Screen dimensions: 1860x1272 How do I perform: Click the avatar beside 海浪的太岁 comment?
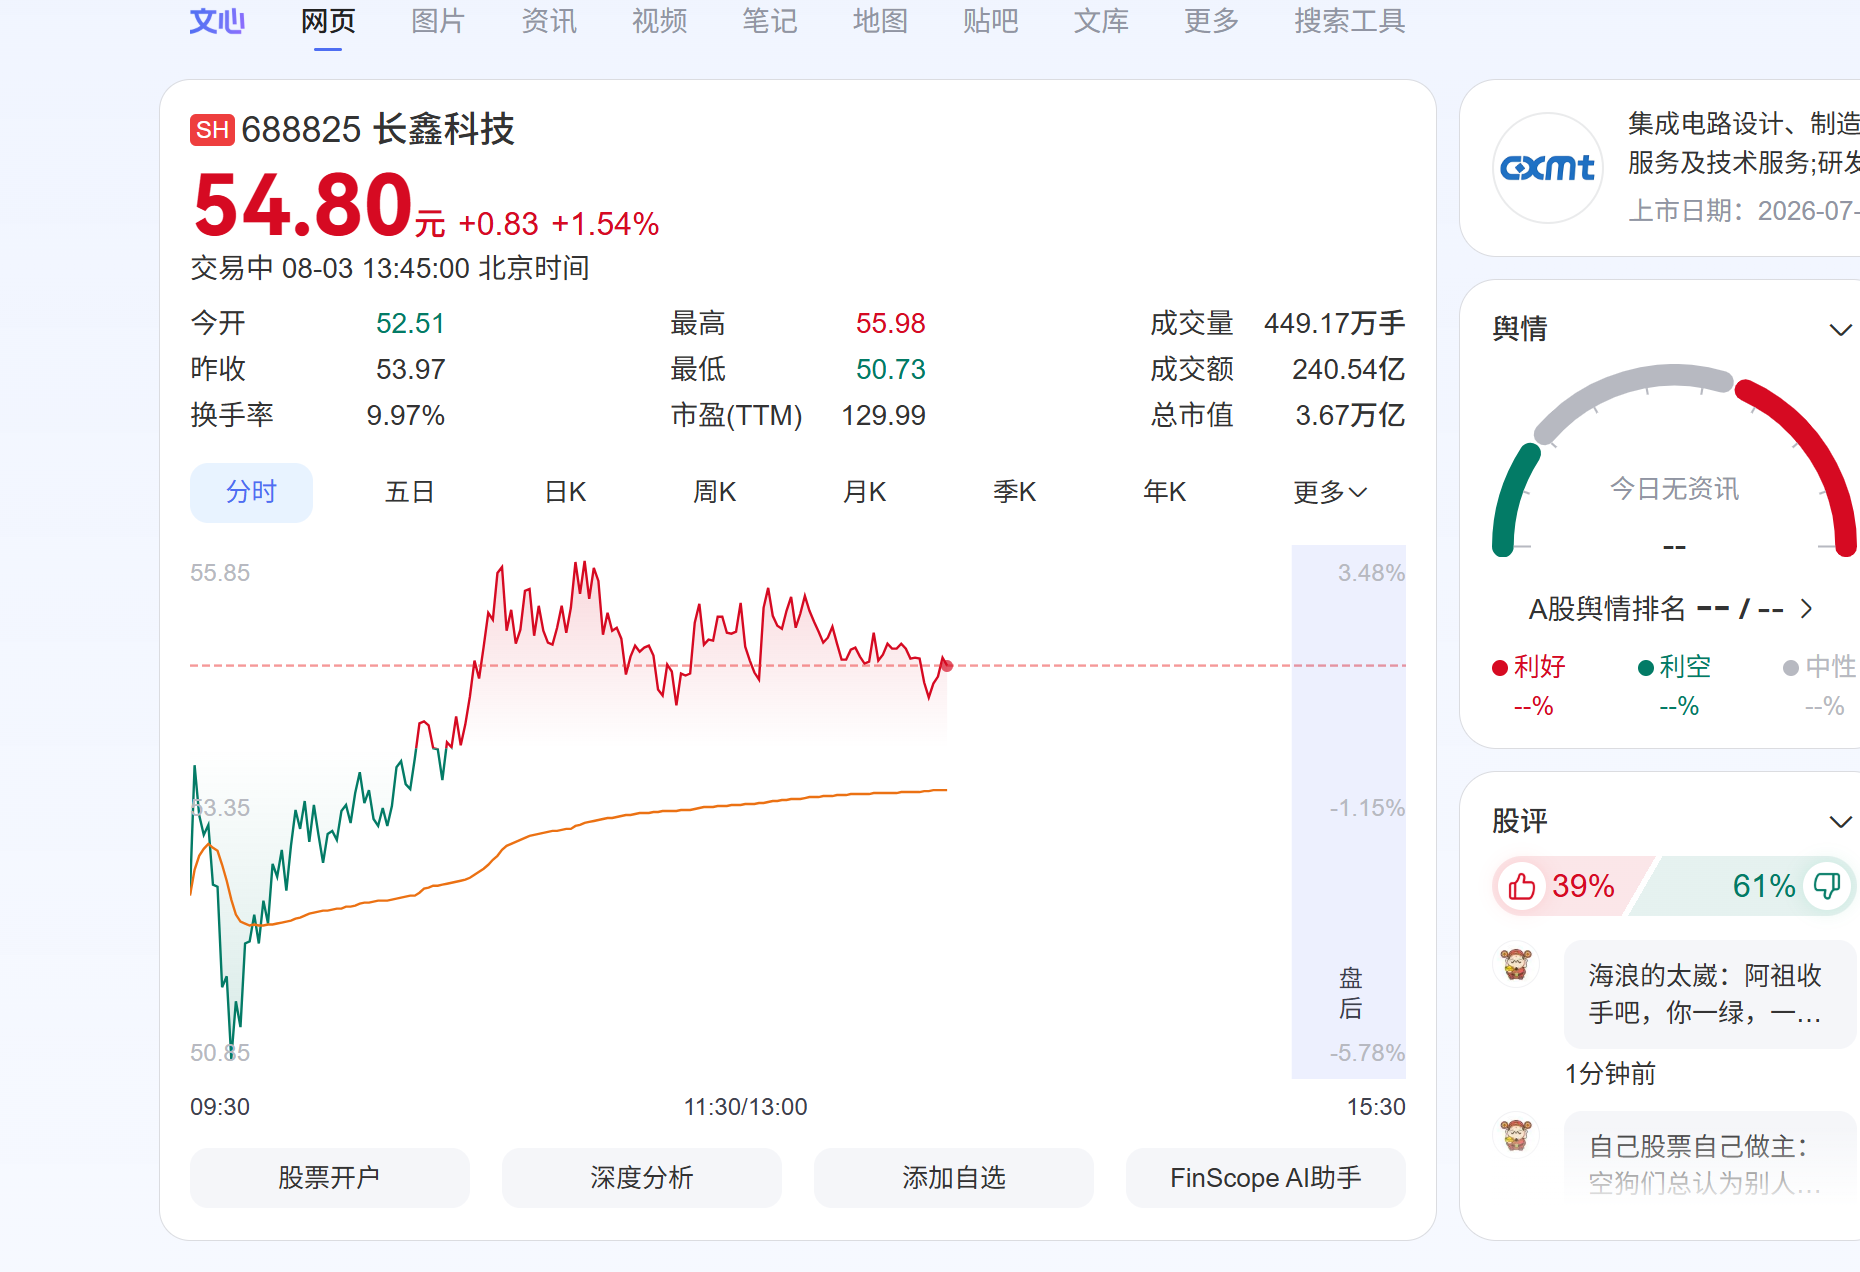click(1516, 965)
